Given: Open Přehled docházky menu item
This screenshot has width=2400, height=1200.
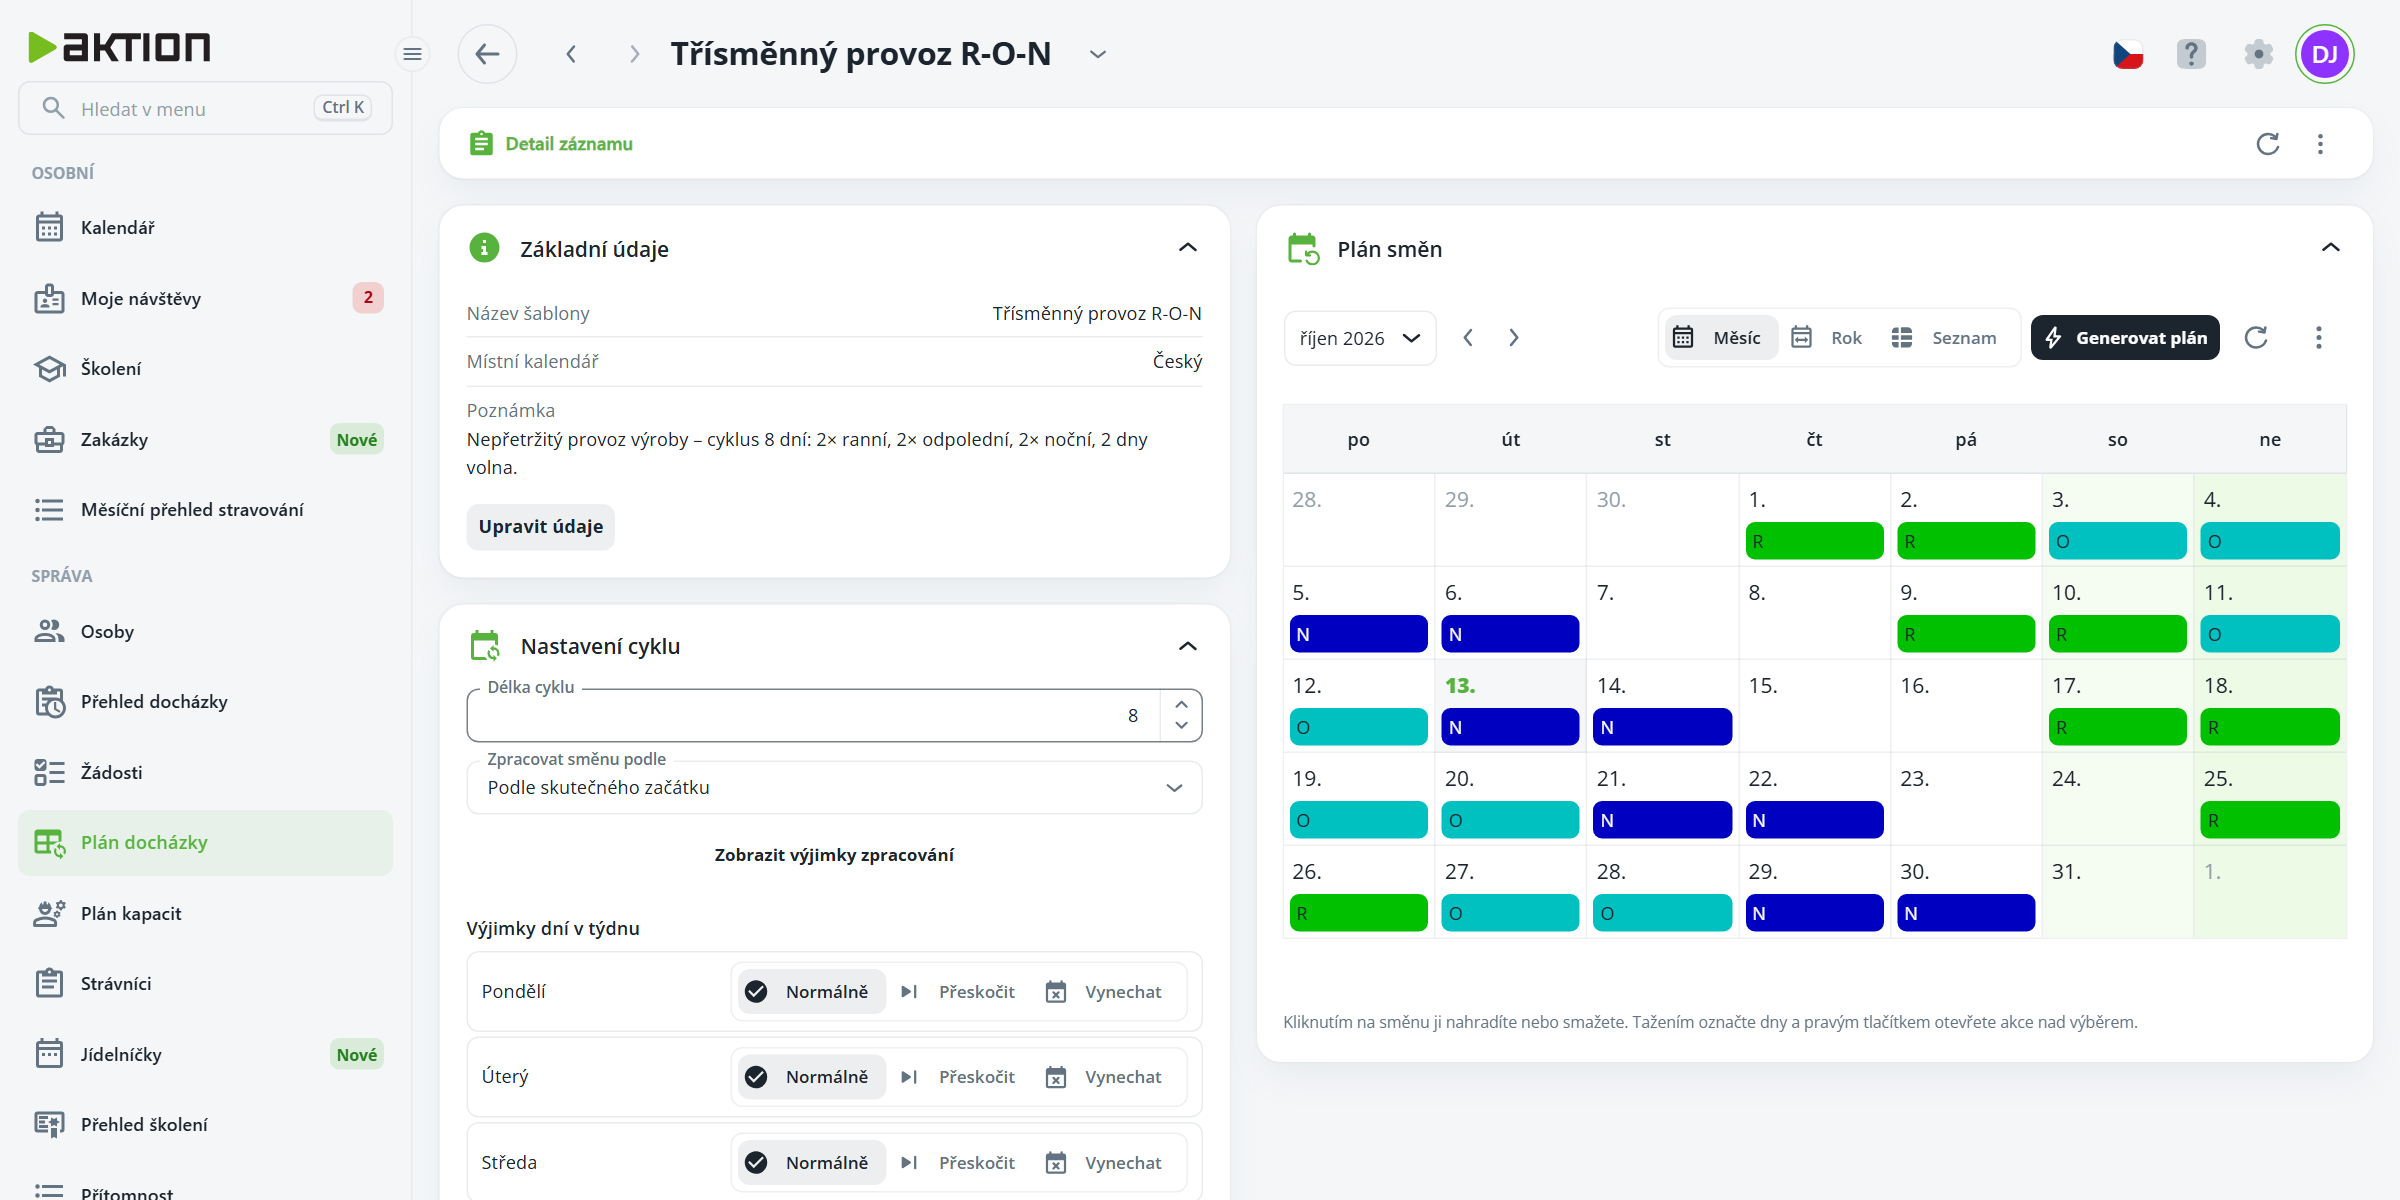Looking at the screenshot, I should [x=205, y=702].
